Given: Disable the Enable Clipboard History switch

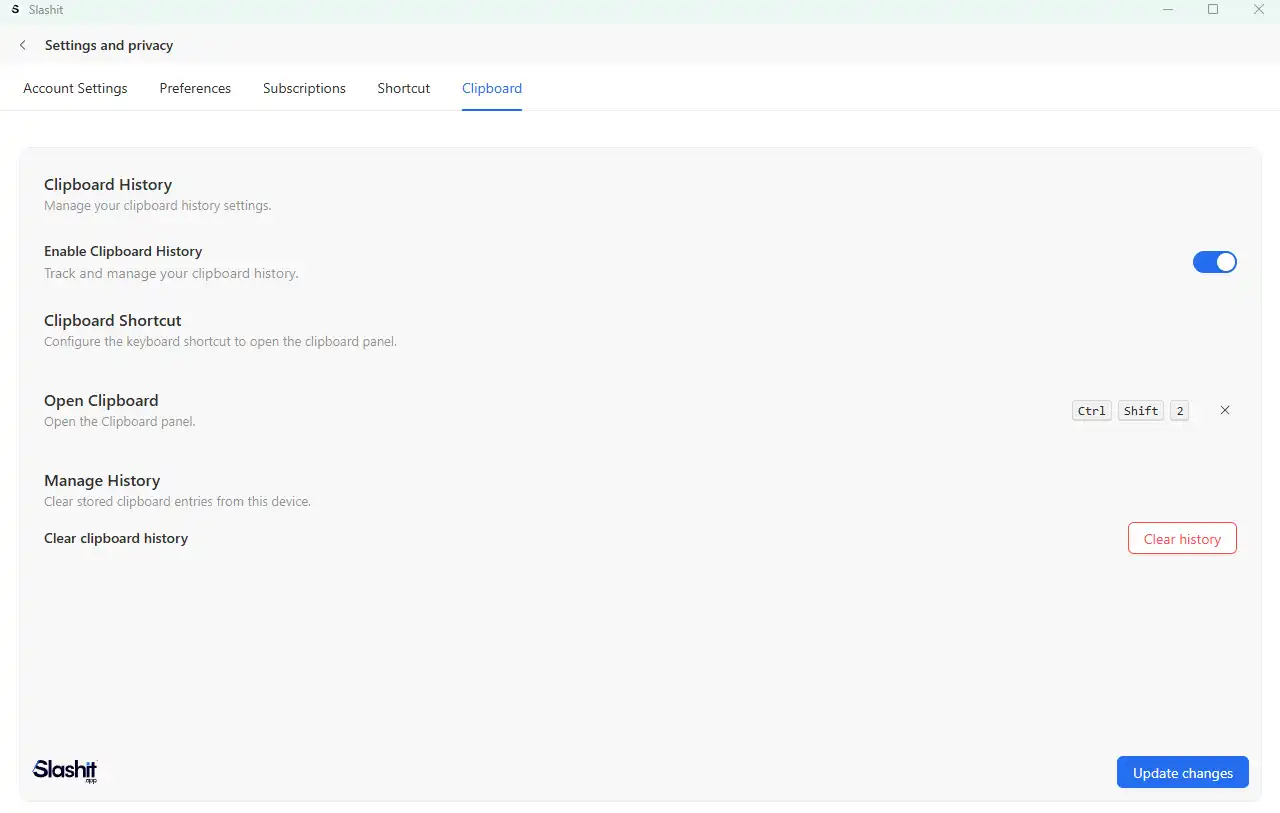Looking at the screenshot, I should pyautogui.click(x=1215, y=262).
